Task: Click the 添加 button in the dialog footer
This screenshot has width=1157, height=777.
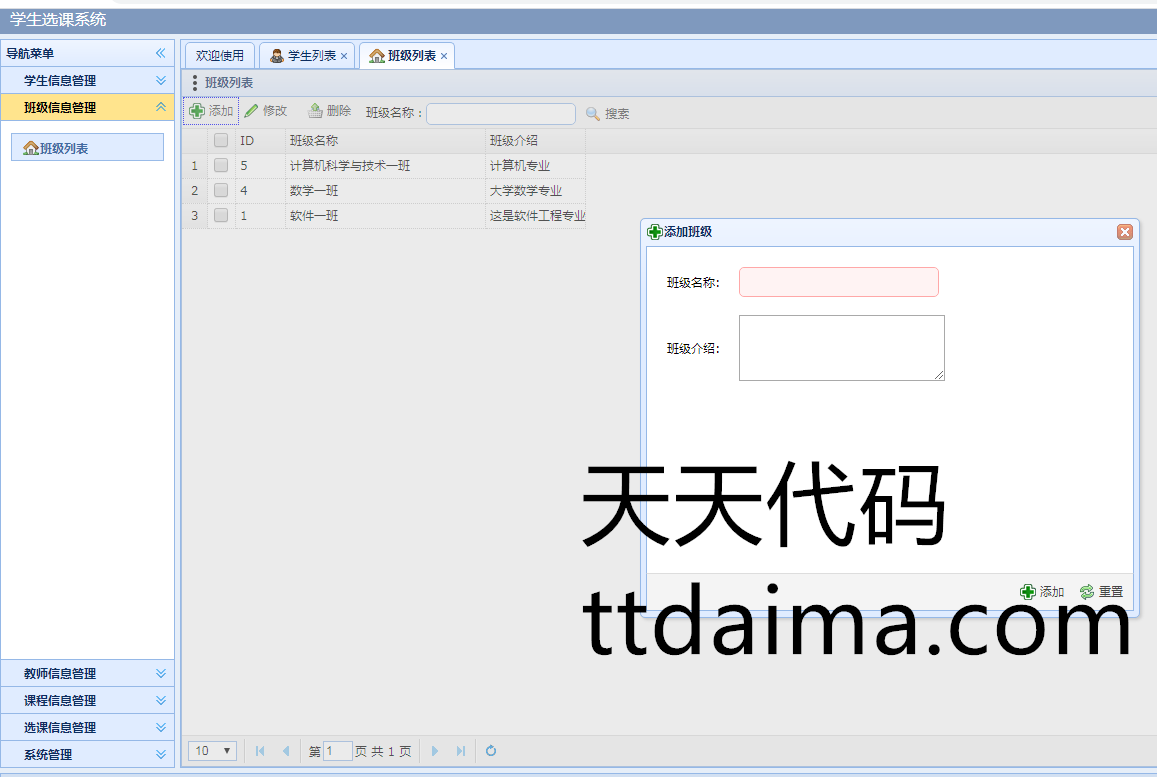Action: [1042, 592]
